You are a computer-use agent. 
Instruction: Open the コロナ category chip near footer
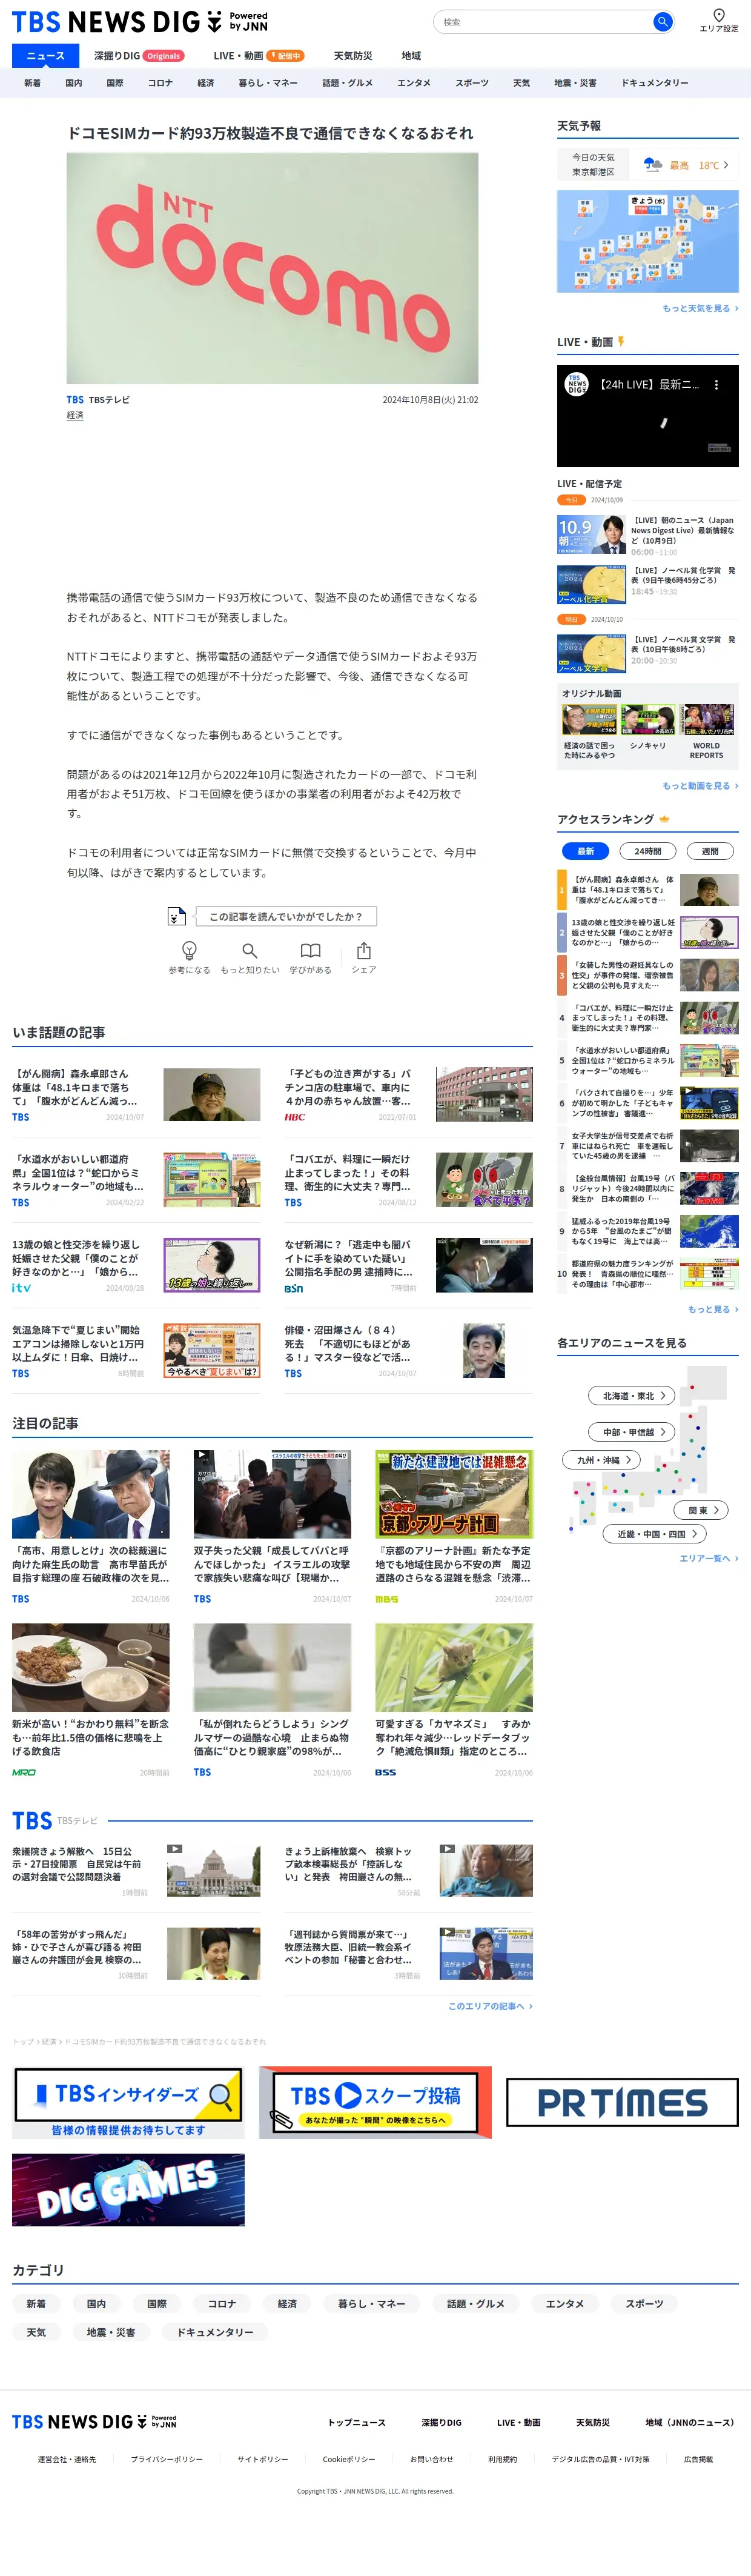pos(222,2303)
